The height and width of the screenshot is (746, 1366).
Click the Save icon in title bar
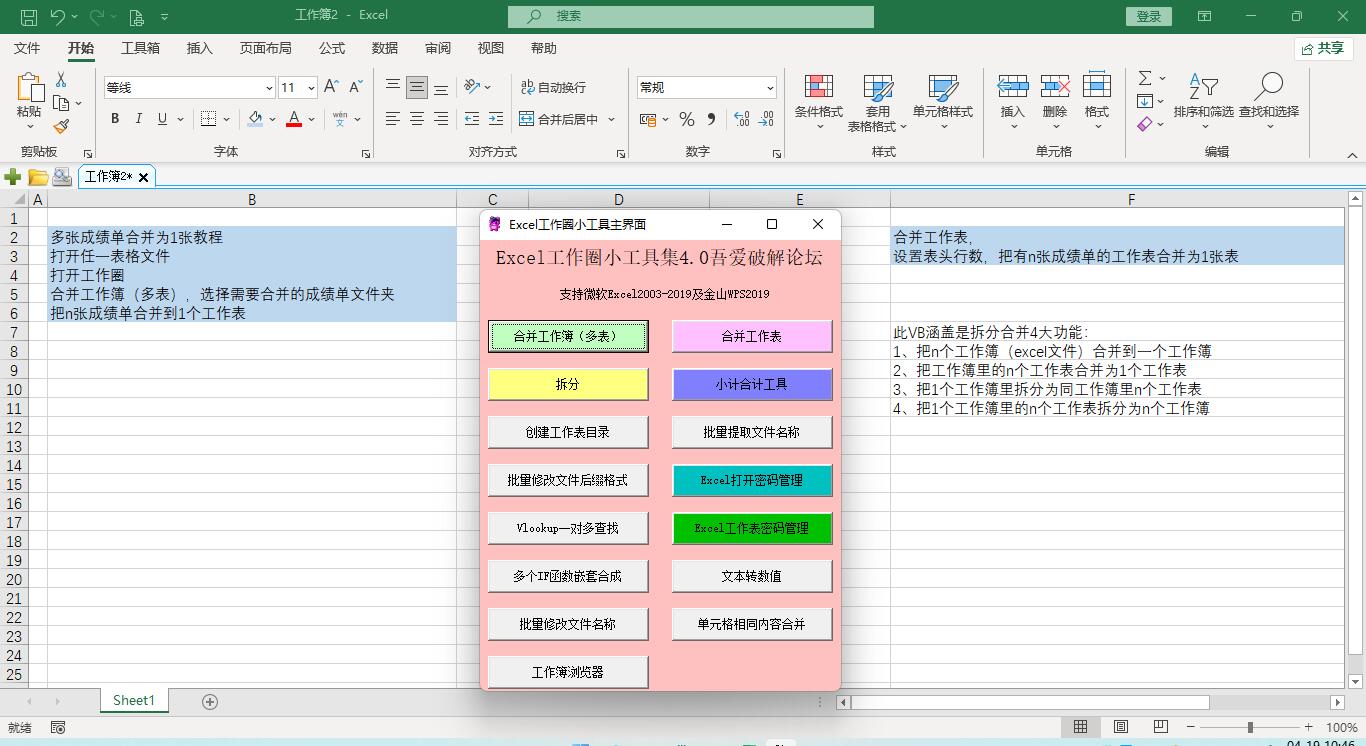click(29, 16)
